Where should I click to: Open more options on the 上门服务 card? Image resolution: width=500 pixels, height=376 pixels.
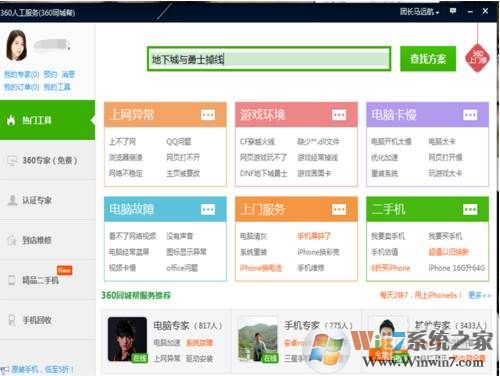(x=339, y=210)
